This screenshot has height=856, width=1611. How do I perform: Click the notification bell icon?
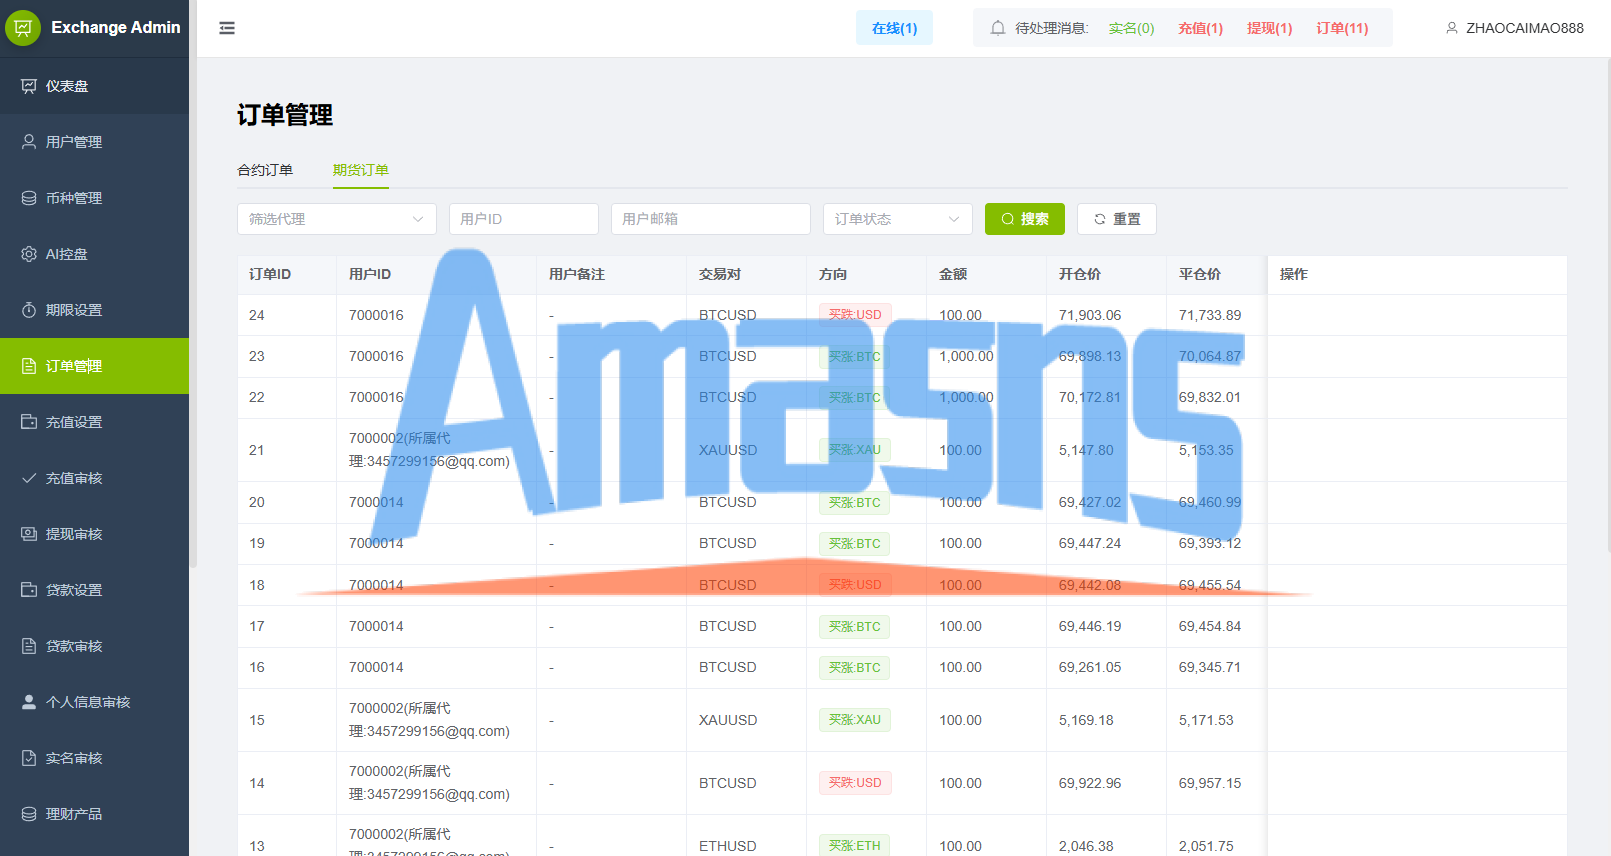pyautogui.click(x=998, y=28)
